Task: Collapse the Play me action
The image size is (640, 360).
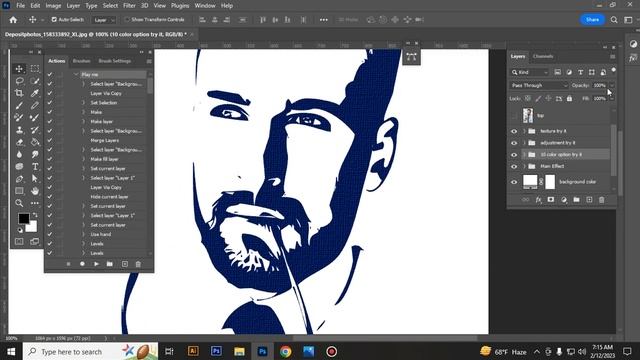Action: 76,75
